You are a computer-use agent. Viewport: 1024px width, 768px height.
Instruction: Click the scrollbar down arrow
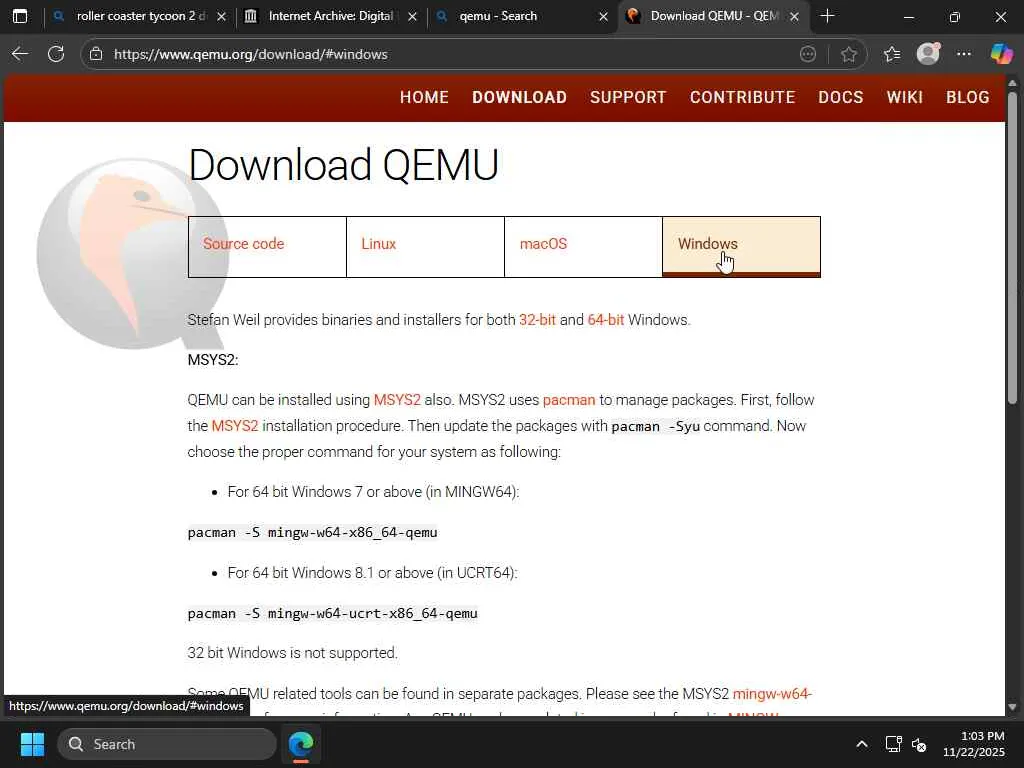[x=1012, y=707]
